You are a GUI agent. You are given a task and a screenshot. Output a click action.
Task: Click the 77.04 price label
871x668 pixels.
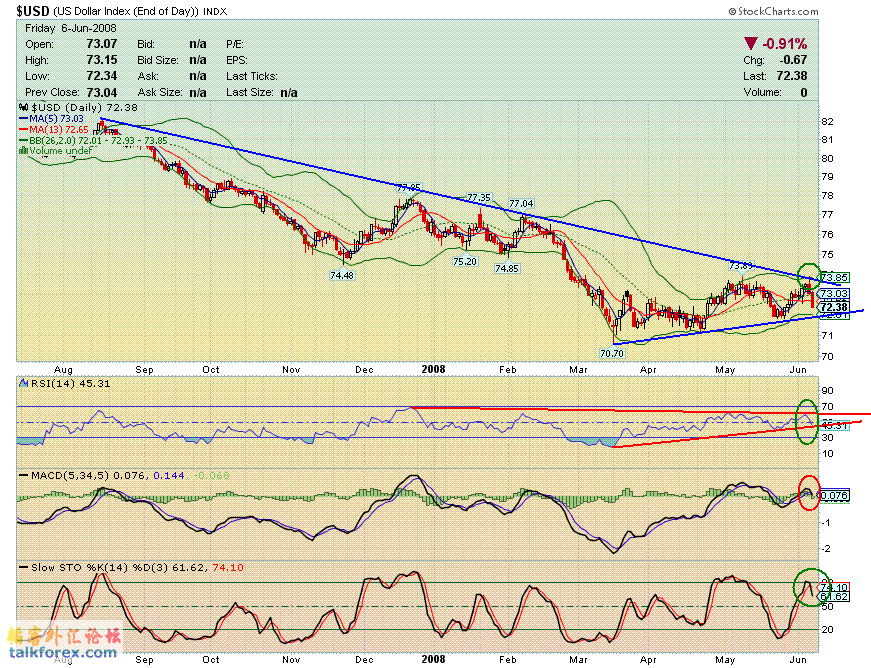click(521, 204)
